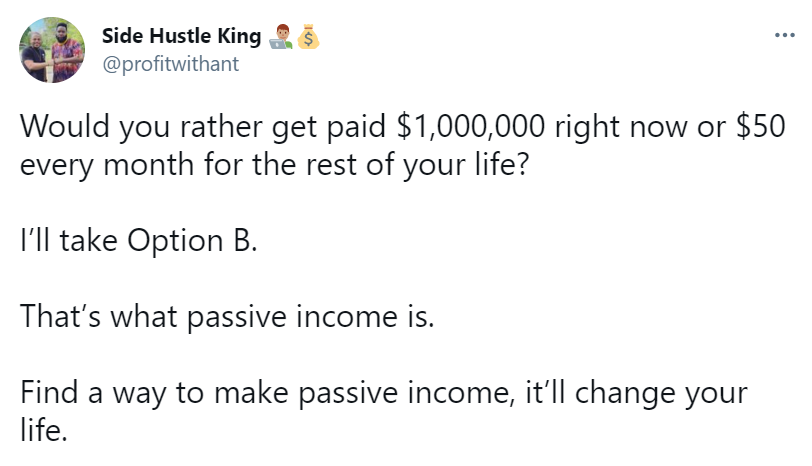
Task: Click the technologist laptop emoji icon
Action: (281, 36)
